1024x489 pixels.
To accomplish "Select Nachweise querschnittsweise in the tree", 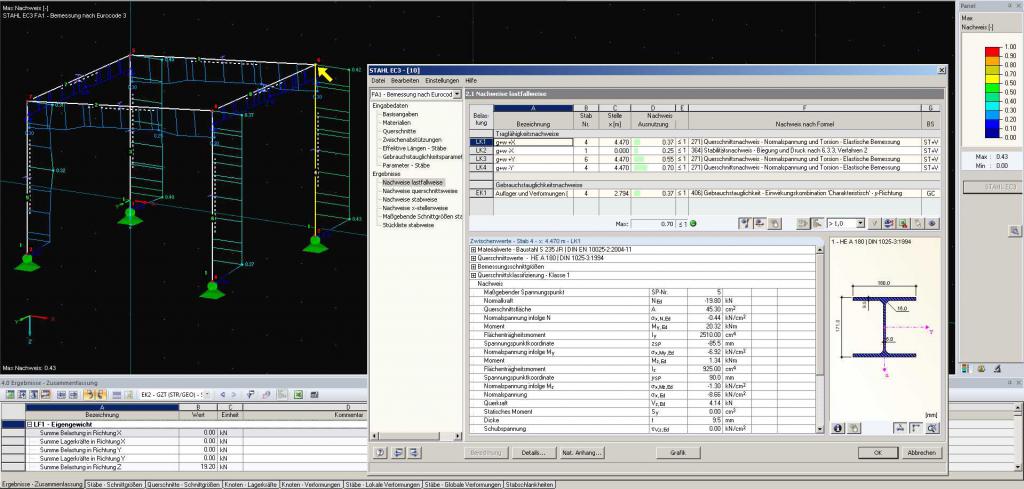I will click(x=419, y=189).
